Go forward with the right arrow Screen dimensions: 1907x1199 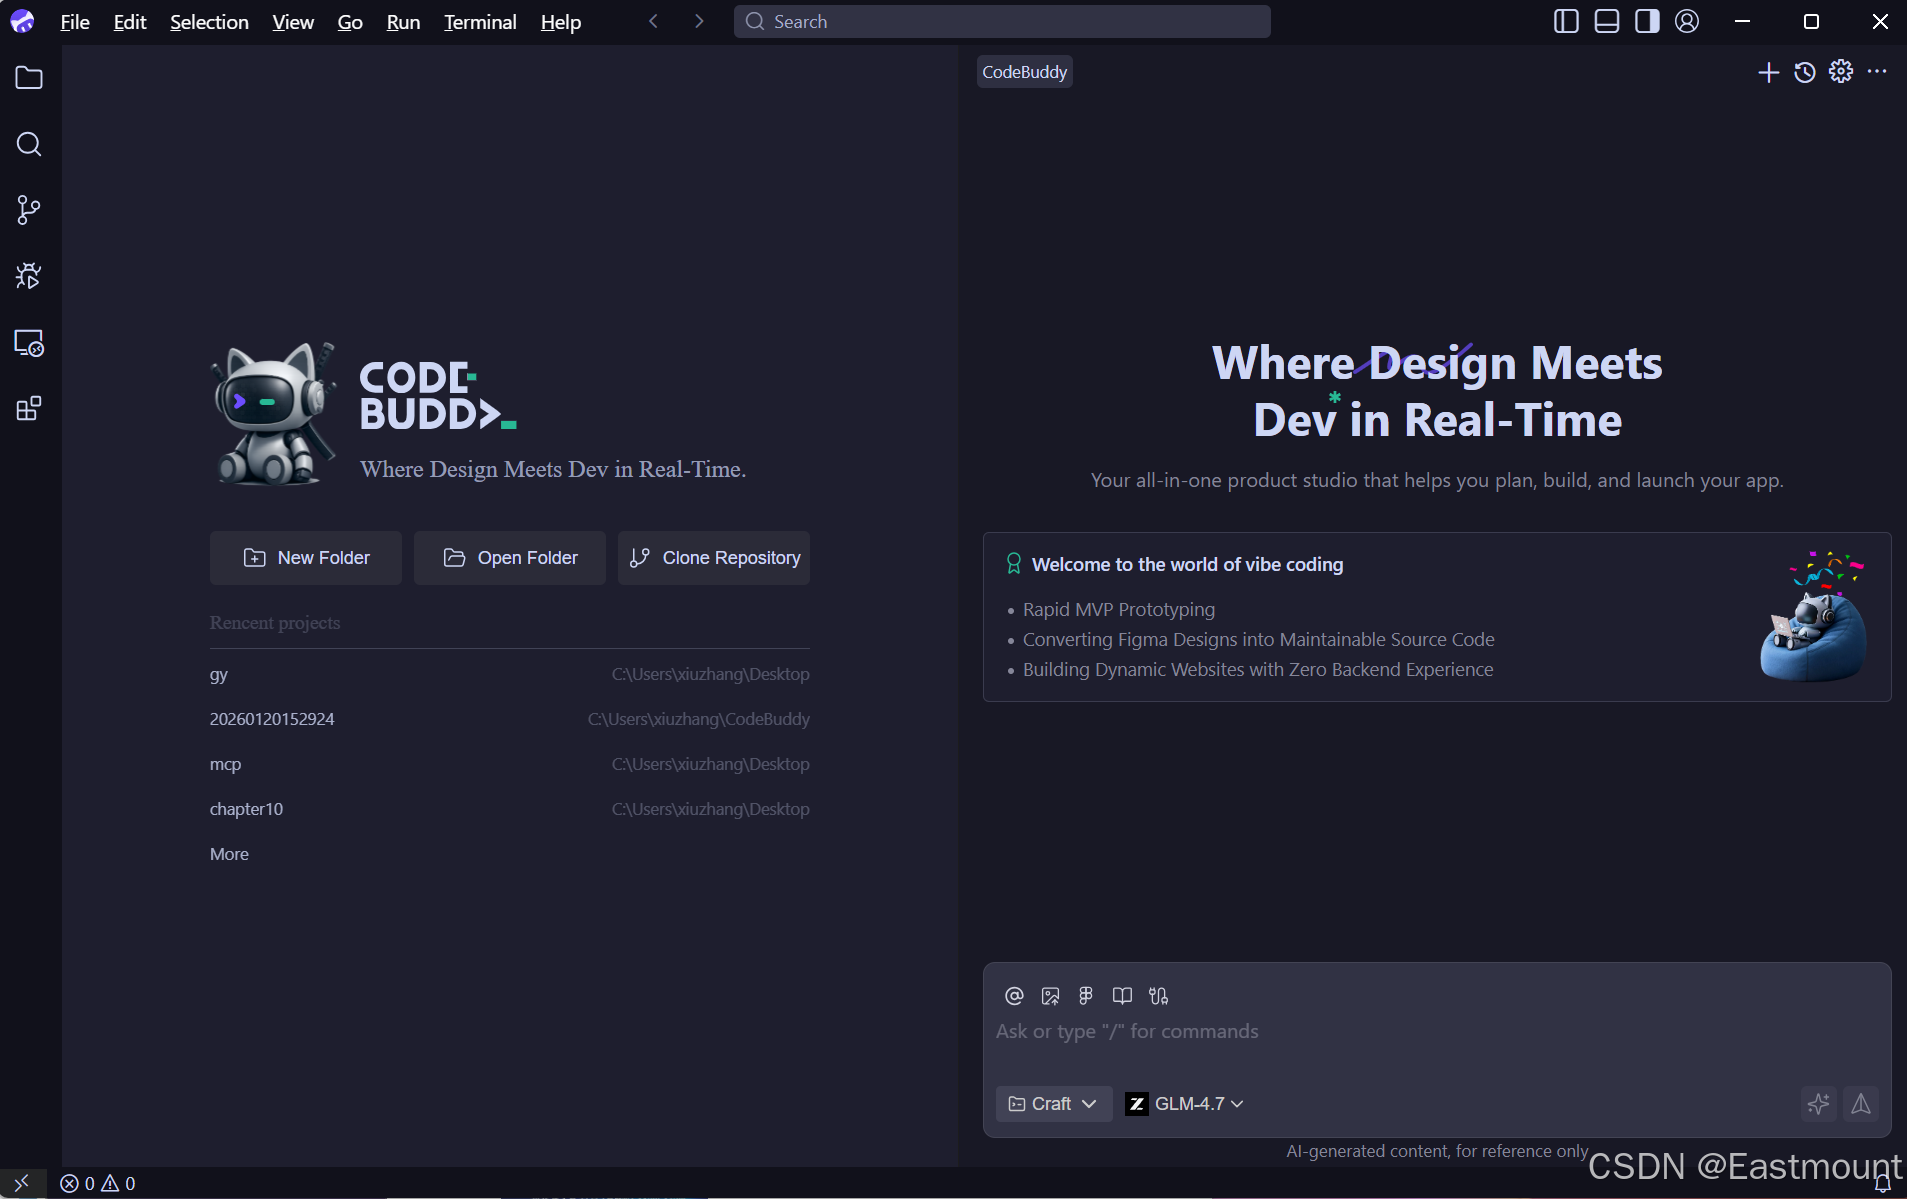[x=699, y=21]
